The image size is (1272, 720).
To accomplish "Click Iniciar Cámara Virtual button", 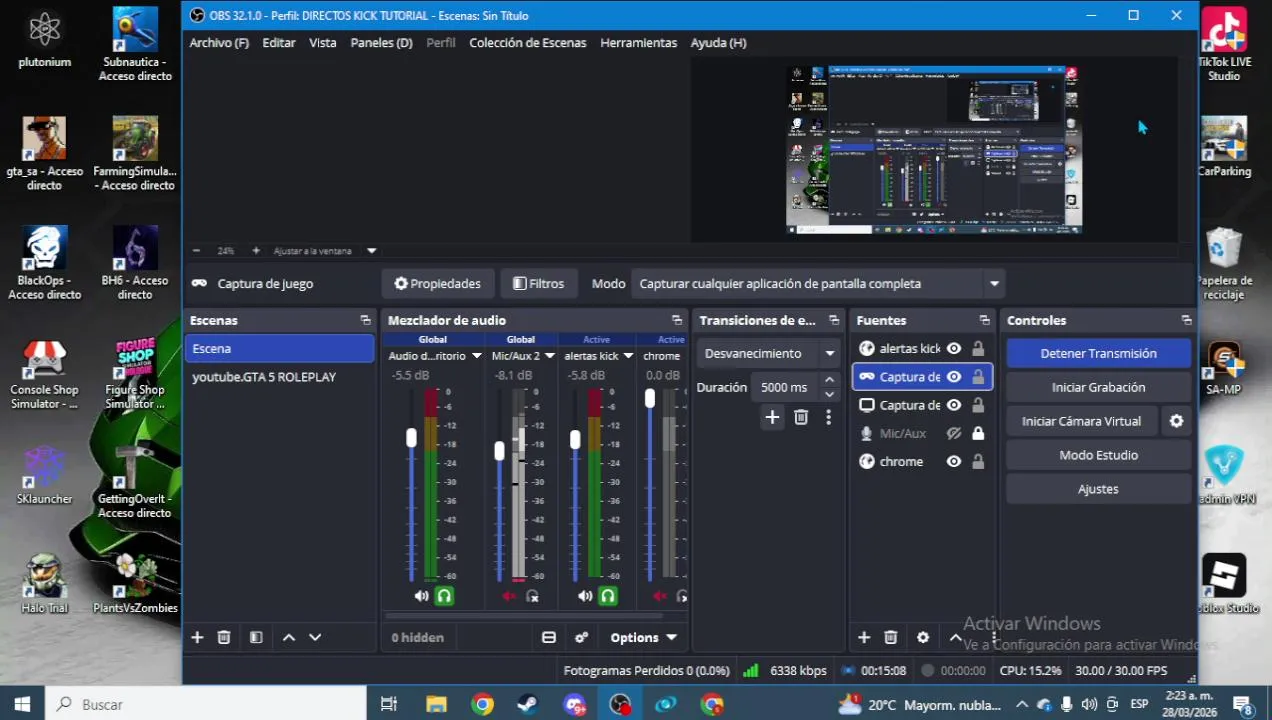I will [x=1081, y=421].
